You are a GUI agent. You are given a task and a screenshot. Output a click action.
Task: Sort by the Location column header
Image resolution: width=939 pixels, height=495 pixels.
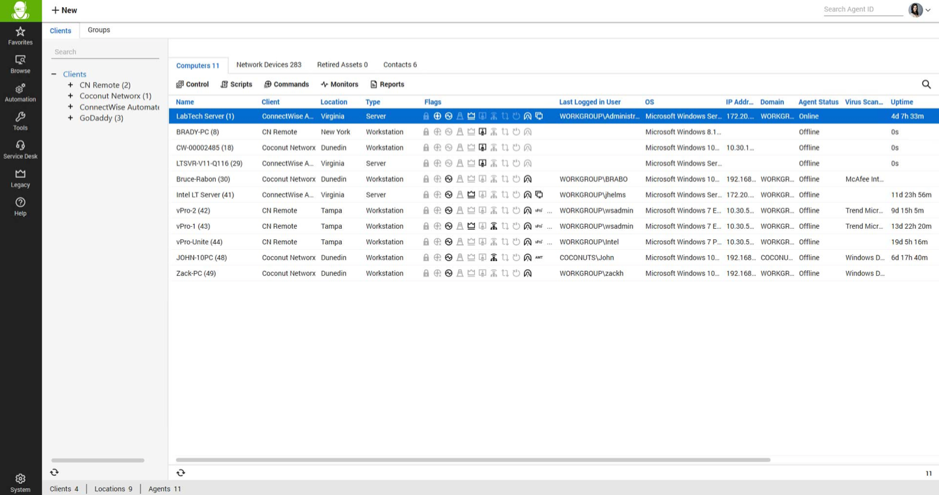[334, 102]
